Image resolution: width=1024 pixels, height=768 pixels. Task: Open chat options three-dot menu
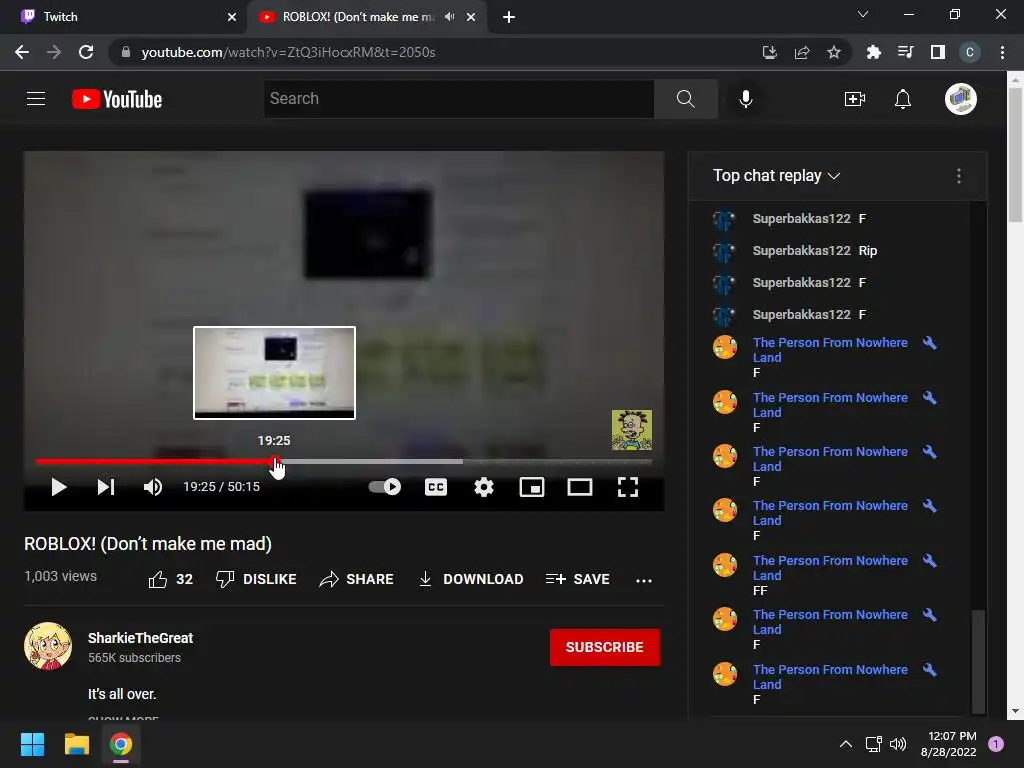click(x=959, y=176)
